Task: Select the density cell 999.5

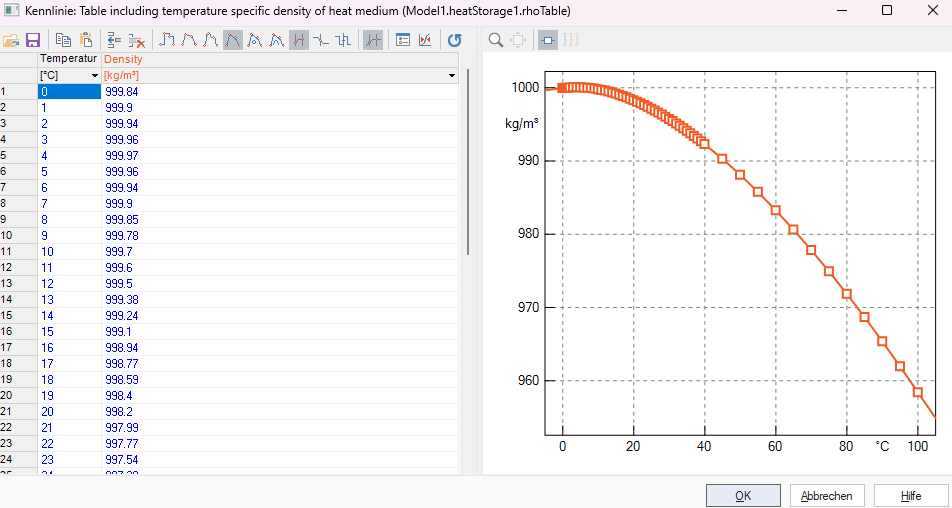Action: point(280,283)
